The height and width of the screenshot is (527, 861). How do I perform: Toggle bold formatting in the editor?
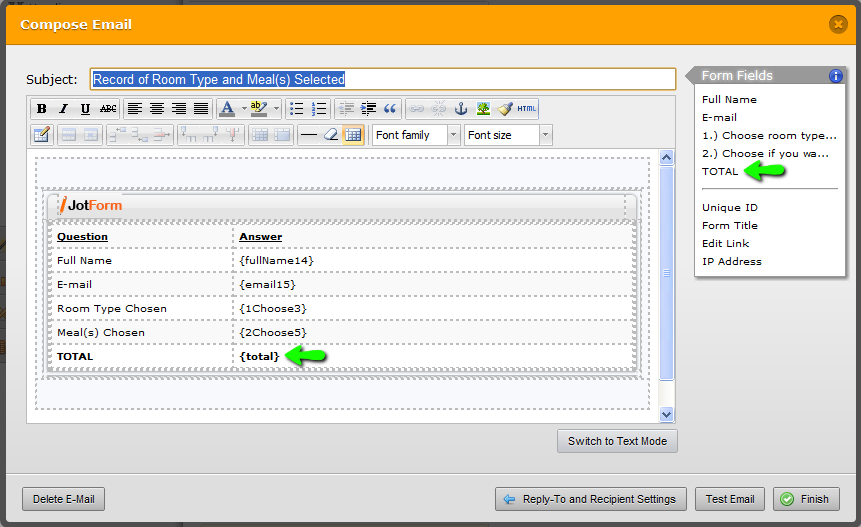42,109
